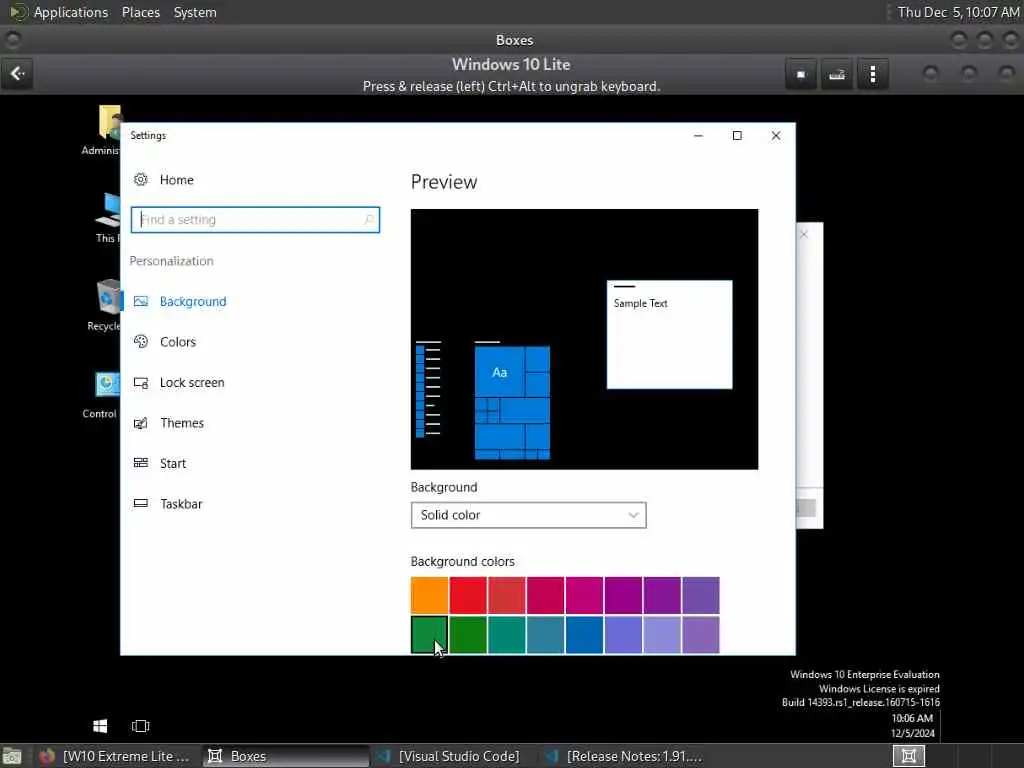Click the show desktop icon in bottom panel

12,756
